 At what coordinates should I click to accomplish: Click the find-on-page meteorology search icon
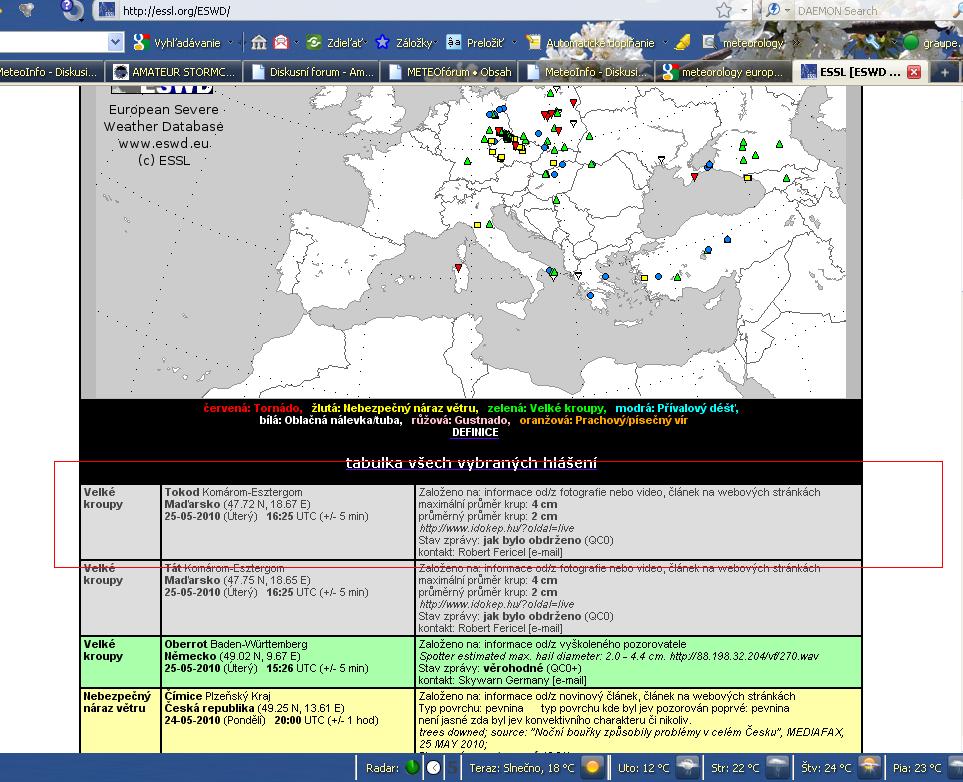coord(710,42)
